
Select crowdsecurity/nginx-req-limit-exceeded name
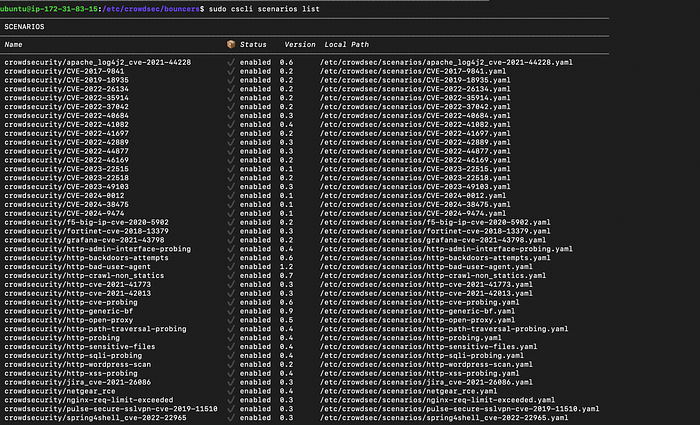89,400
